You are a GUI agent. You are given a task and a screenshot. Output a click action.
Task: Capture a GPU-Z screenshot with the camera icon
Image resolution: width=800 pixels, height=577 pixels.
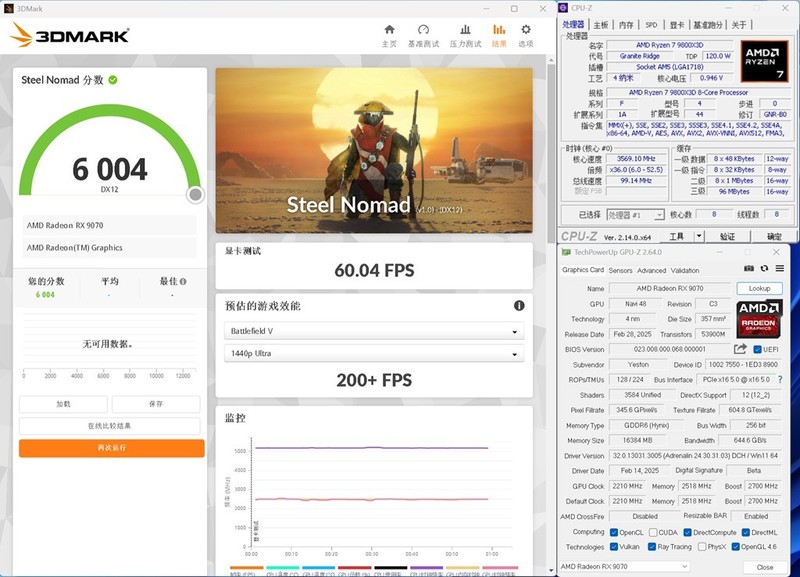tap(747, 266)
